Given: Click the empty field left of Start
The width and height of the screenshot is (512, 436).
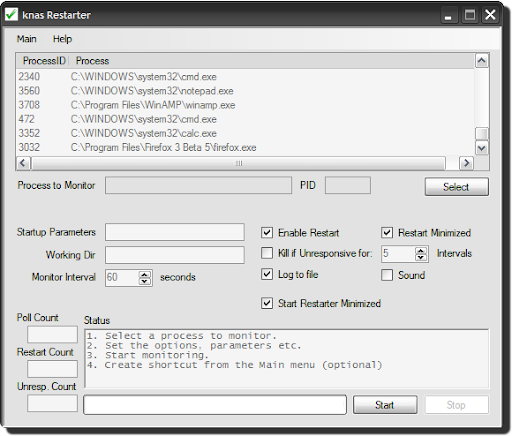Looking at the screenshot, I should coord(215,405).
